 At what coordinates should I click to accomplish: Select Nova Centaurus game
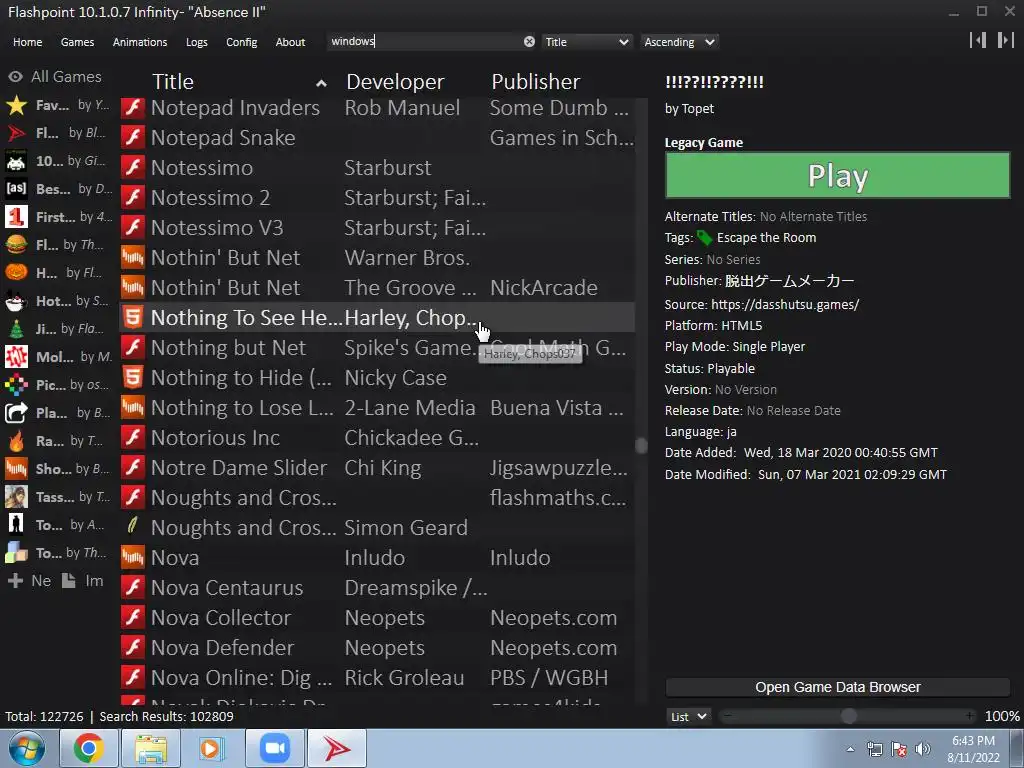click(377, 588)
